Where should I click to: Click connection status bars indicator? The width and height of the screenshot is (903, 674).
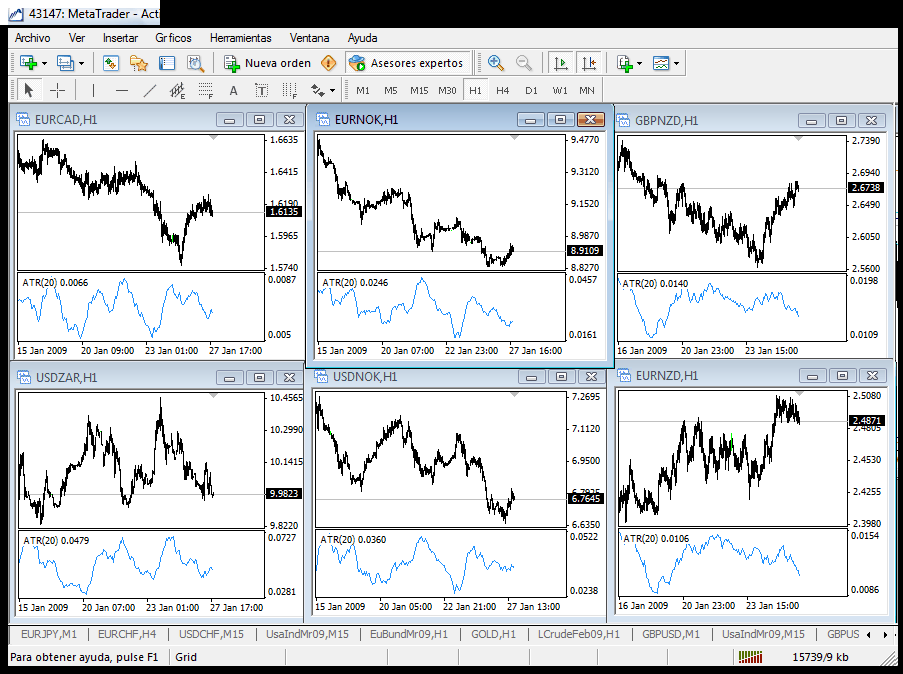pyautogui.click(x=750, y=657)
